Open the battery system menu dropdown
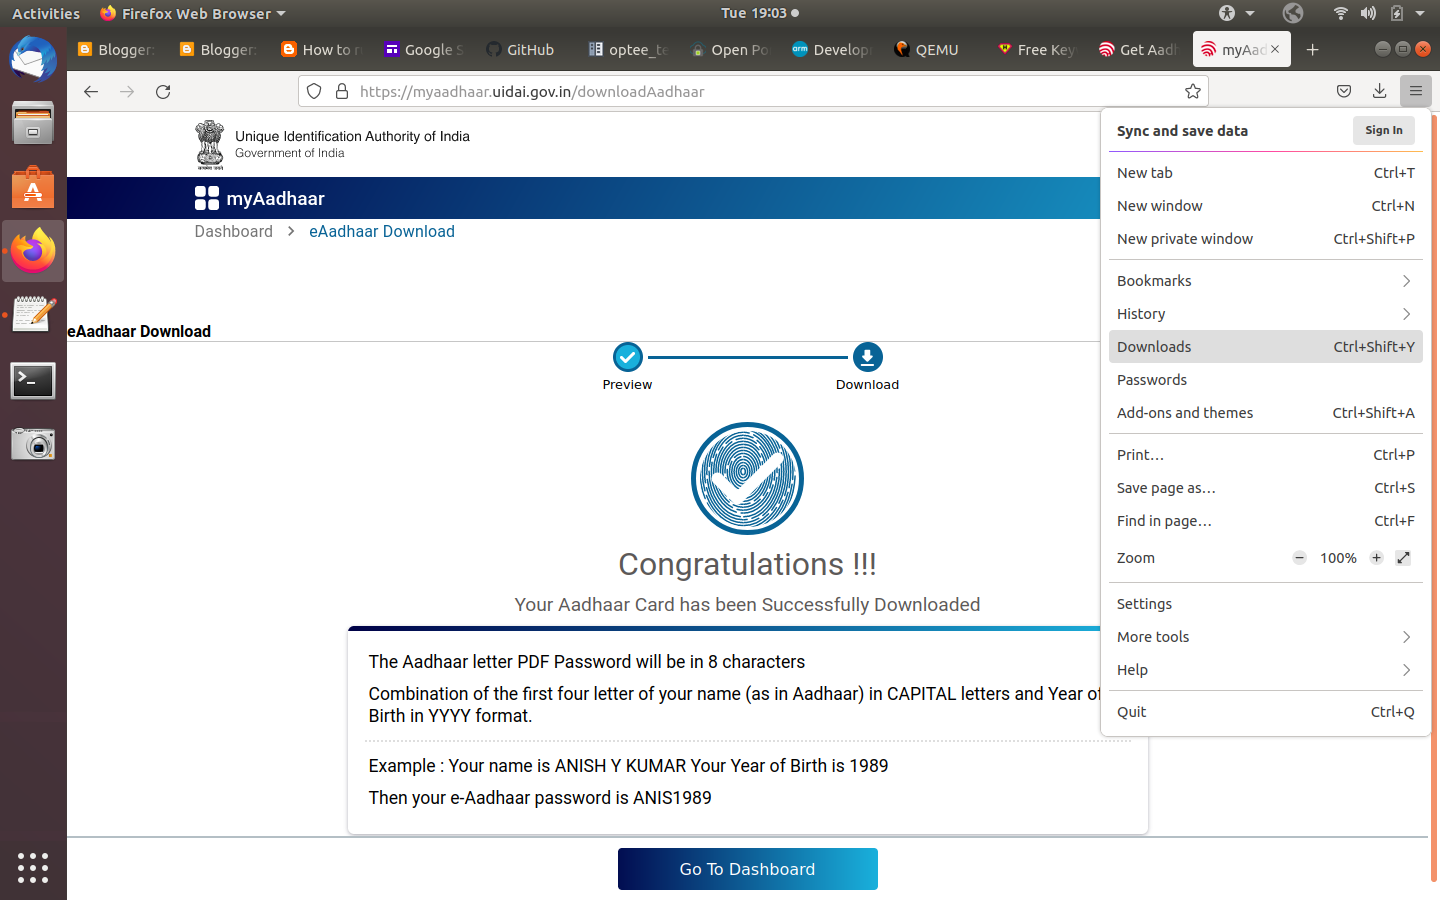The height and width of the screenshot is (900, 1440). click(1408, 13)
